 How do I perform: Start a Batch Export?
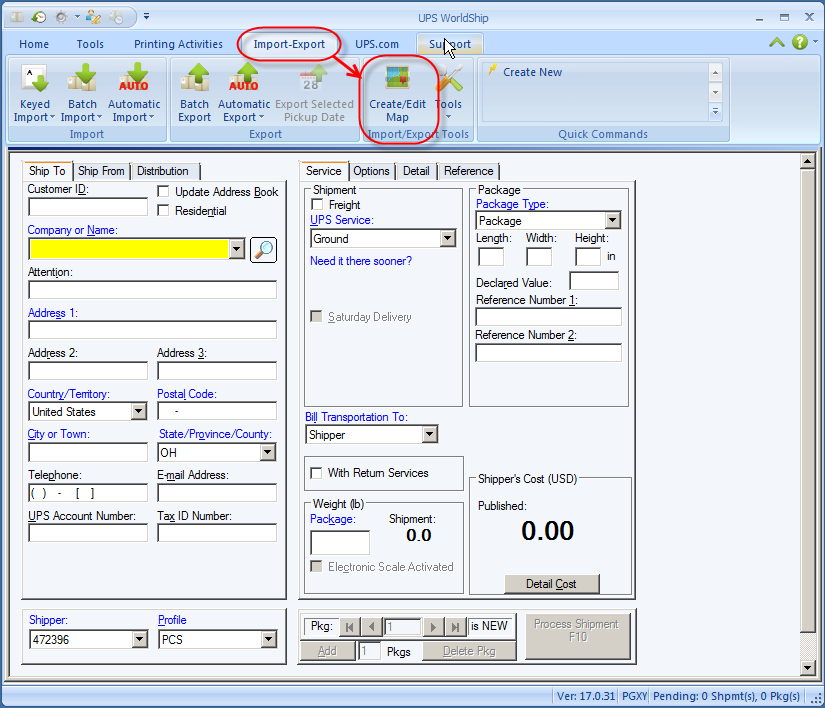click(x=194, y=94)
